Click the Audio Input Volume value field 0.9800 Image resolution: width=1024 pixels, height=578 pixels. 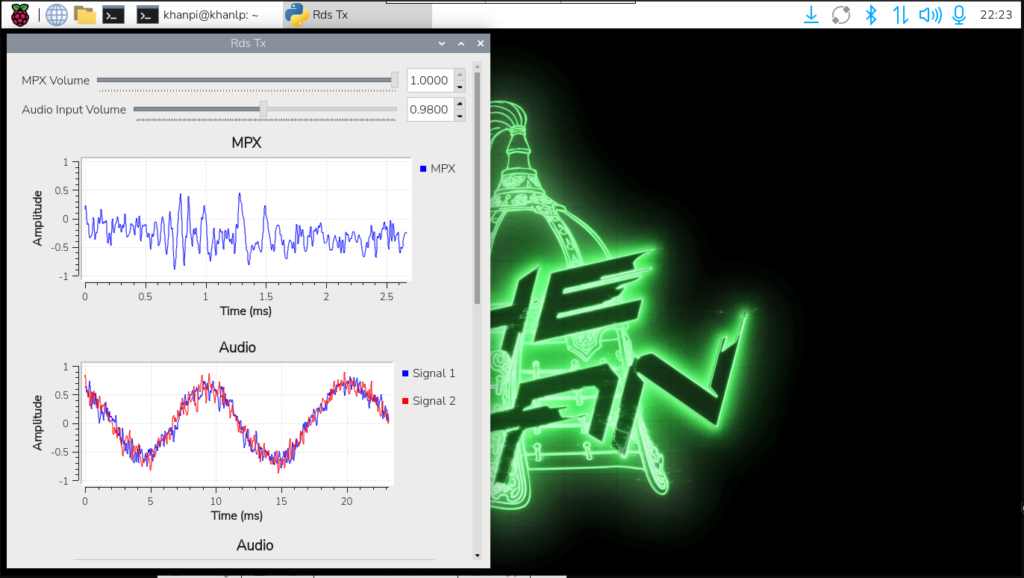(430, 109)
